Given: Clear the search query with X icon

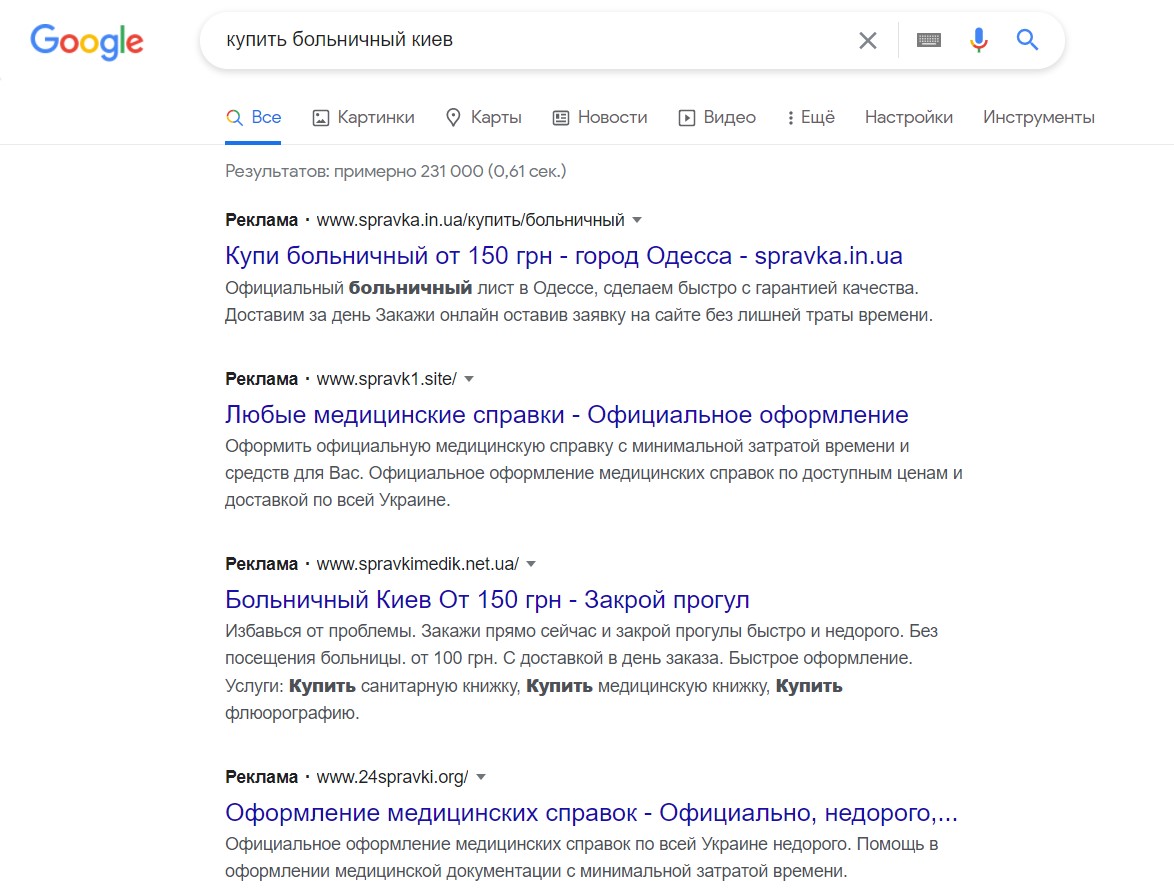Looking at the screenshot, I should 867,41.
